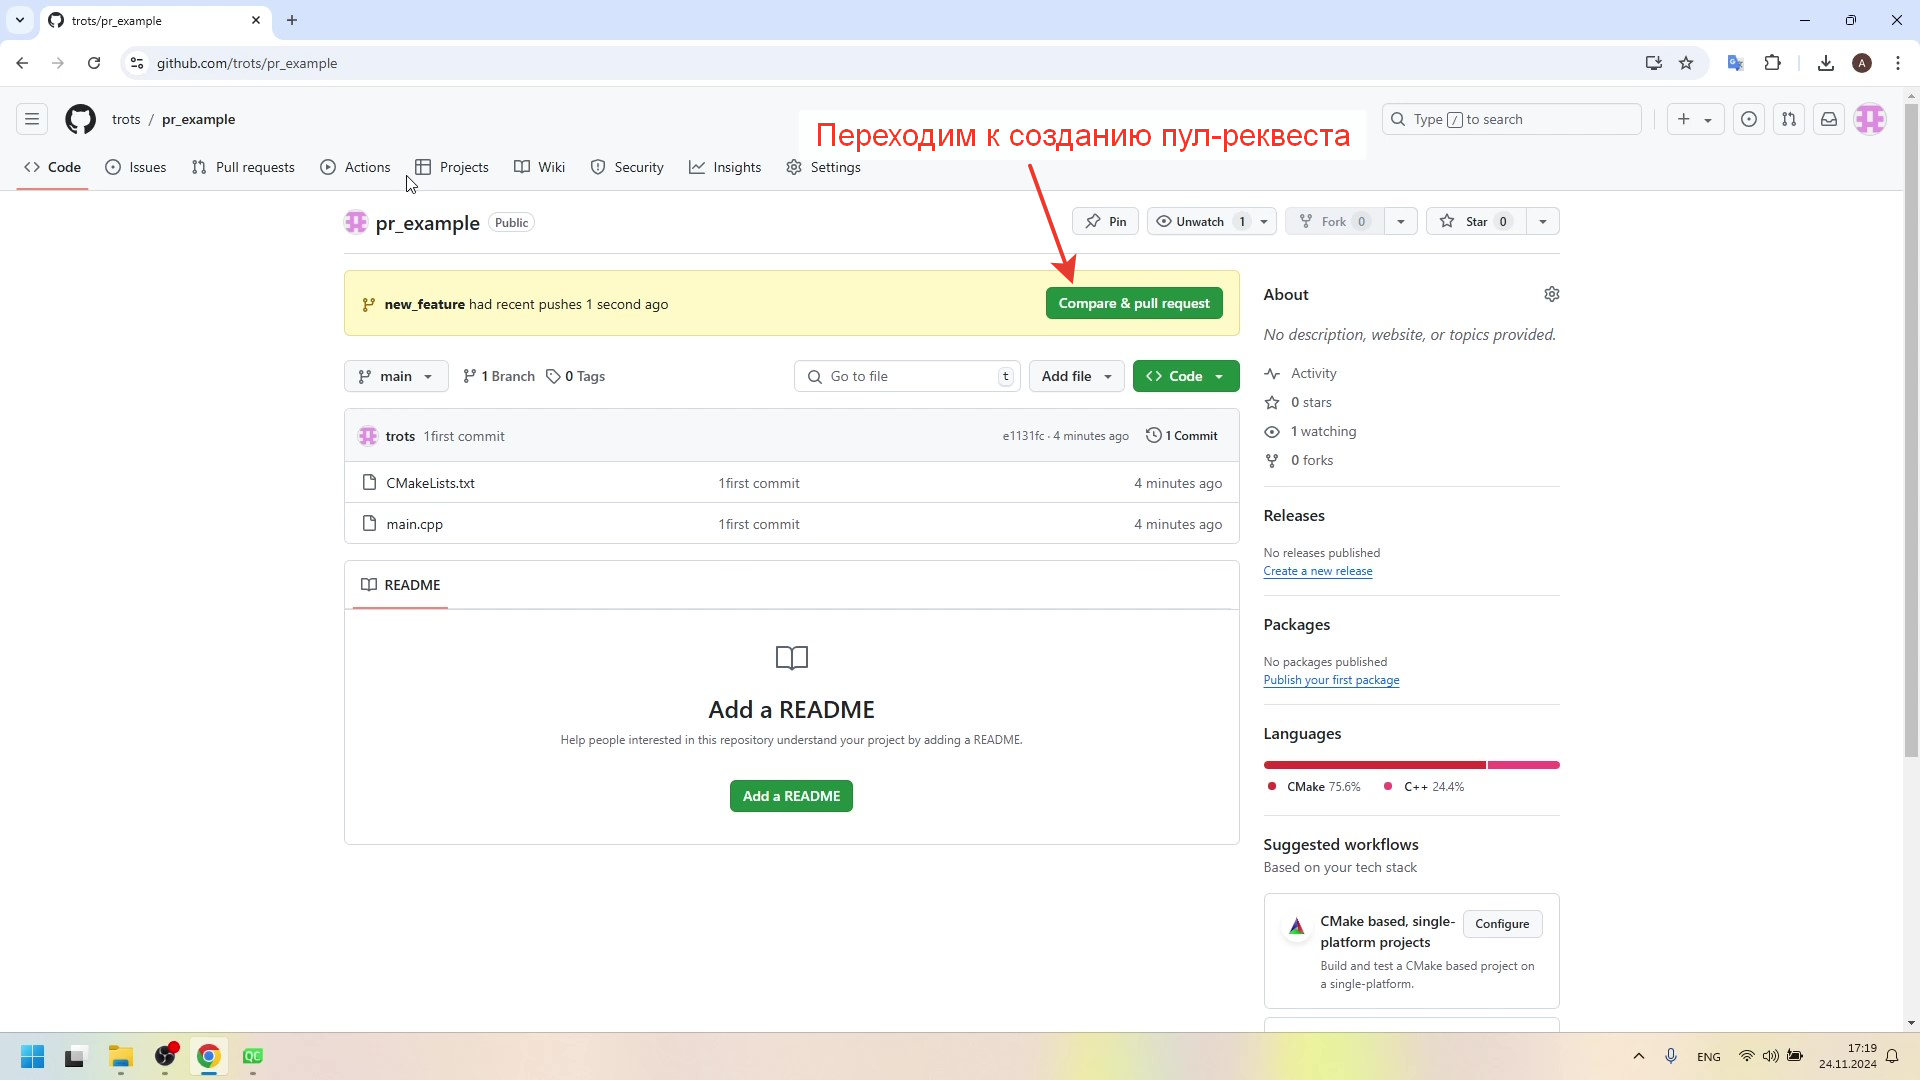Toggle the volume icon in the system tray
The image size is (1920, 1080).
(1770, 1056)
